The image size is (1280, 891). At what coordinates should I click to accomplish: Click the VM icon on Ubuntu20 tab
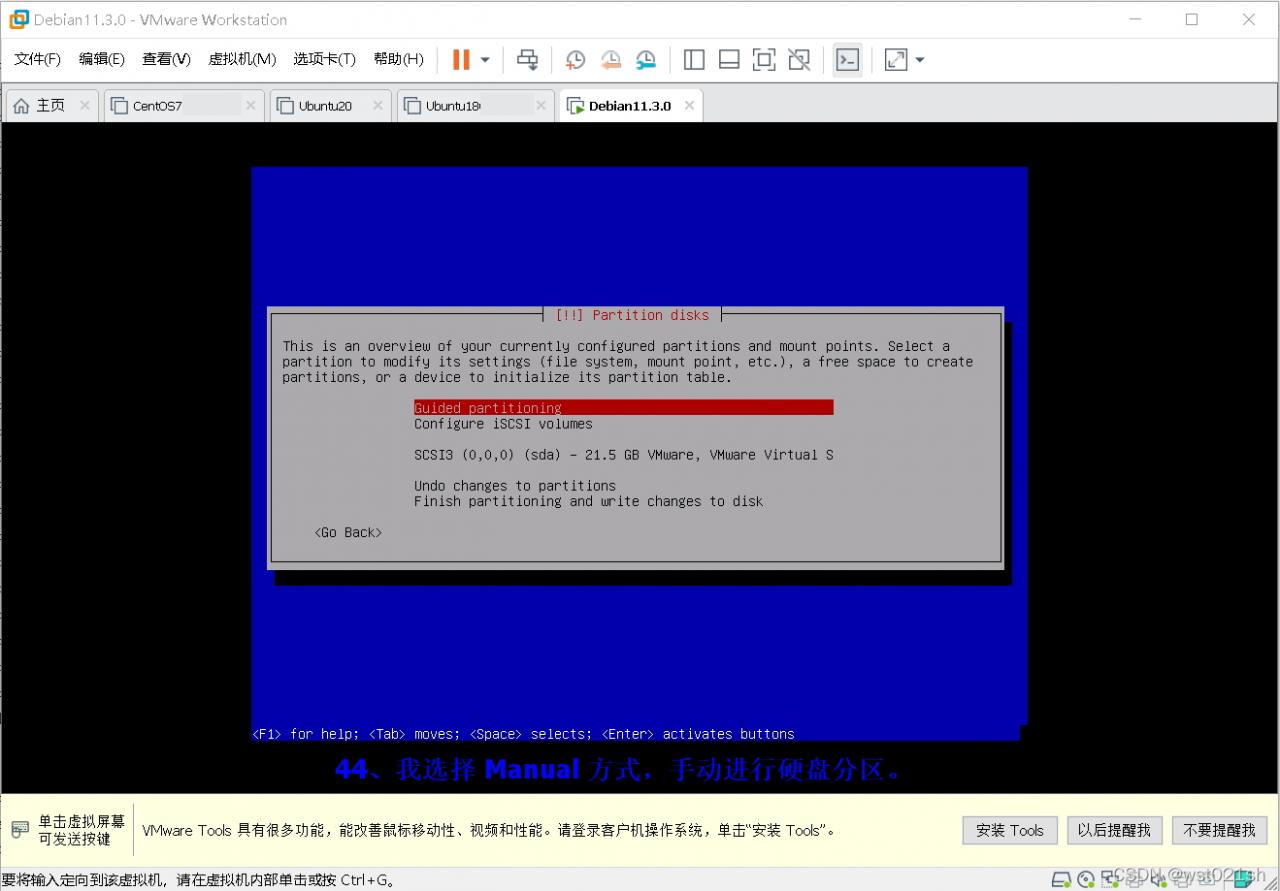click(x=285, y=105)
